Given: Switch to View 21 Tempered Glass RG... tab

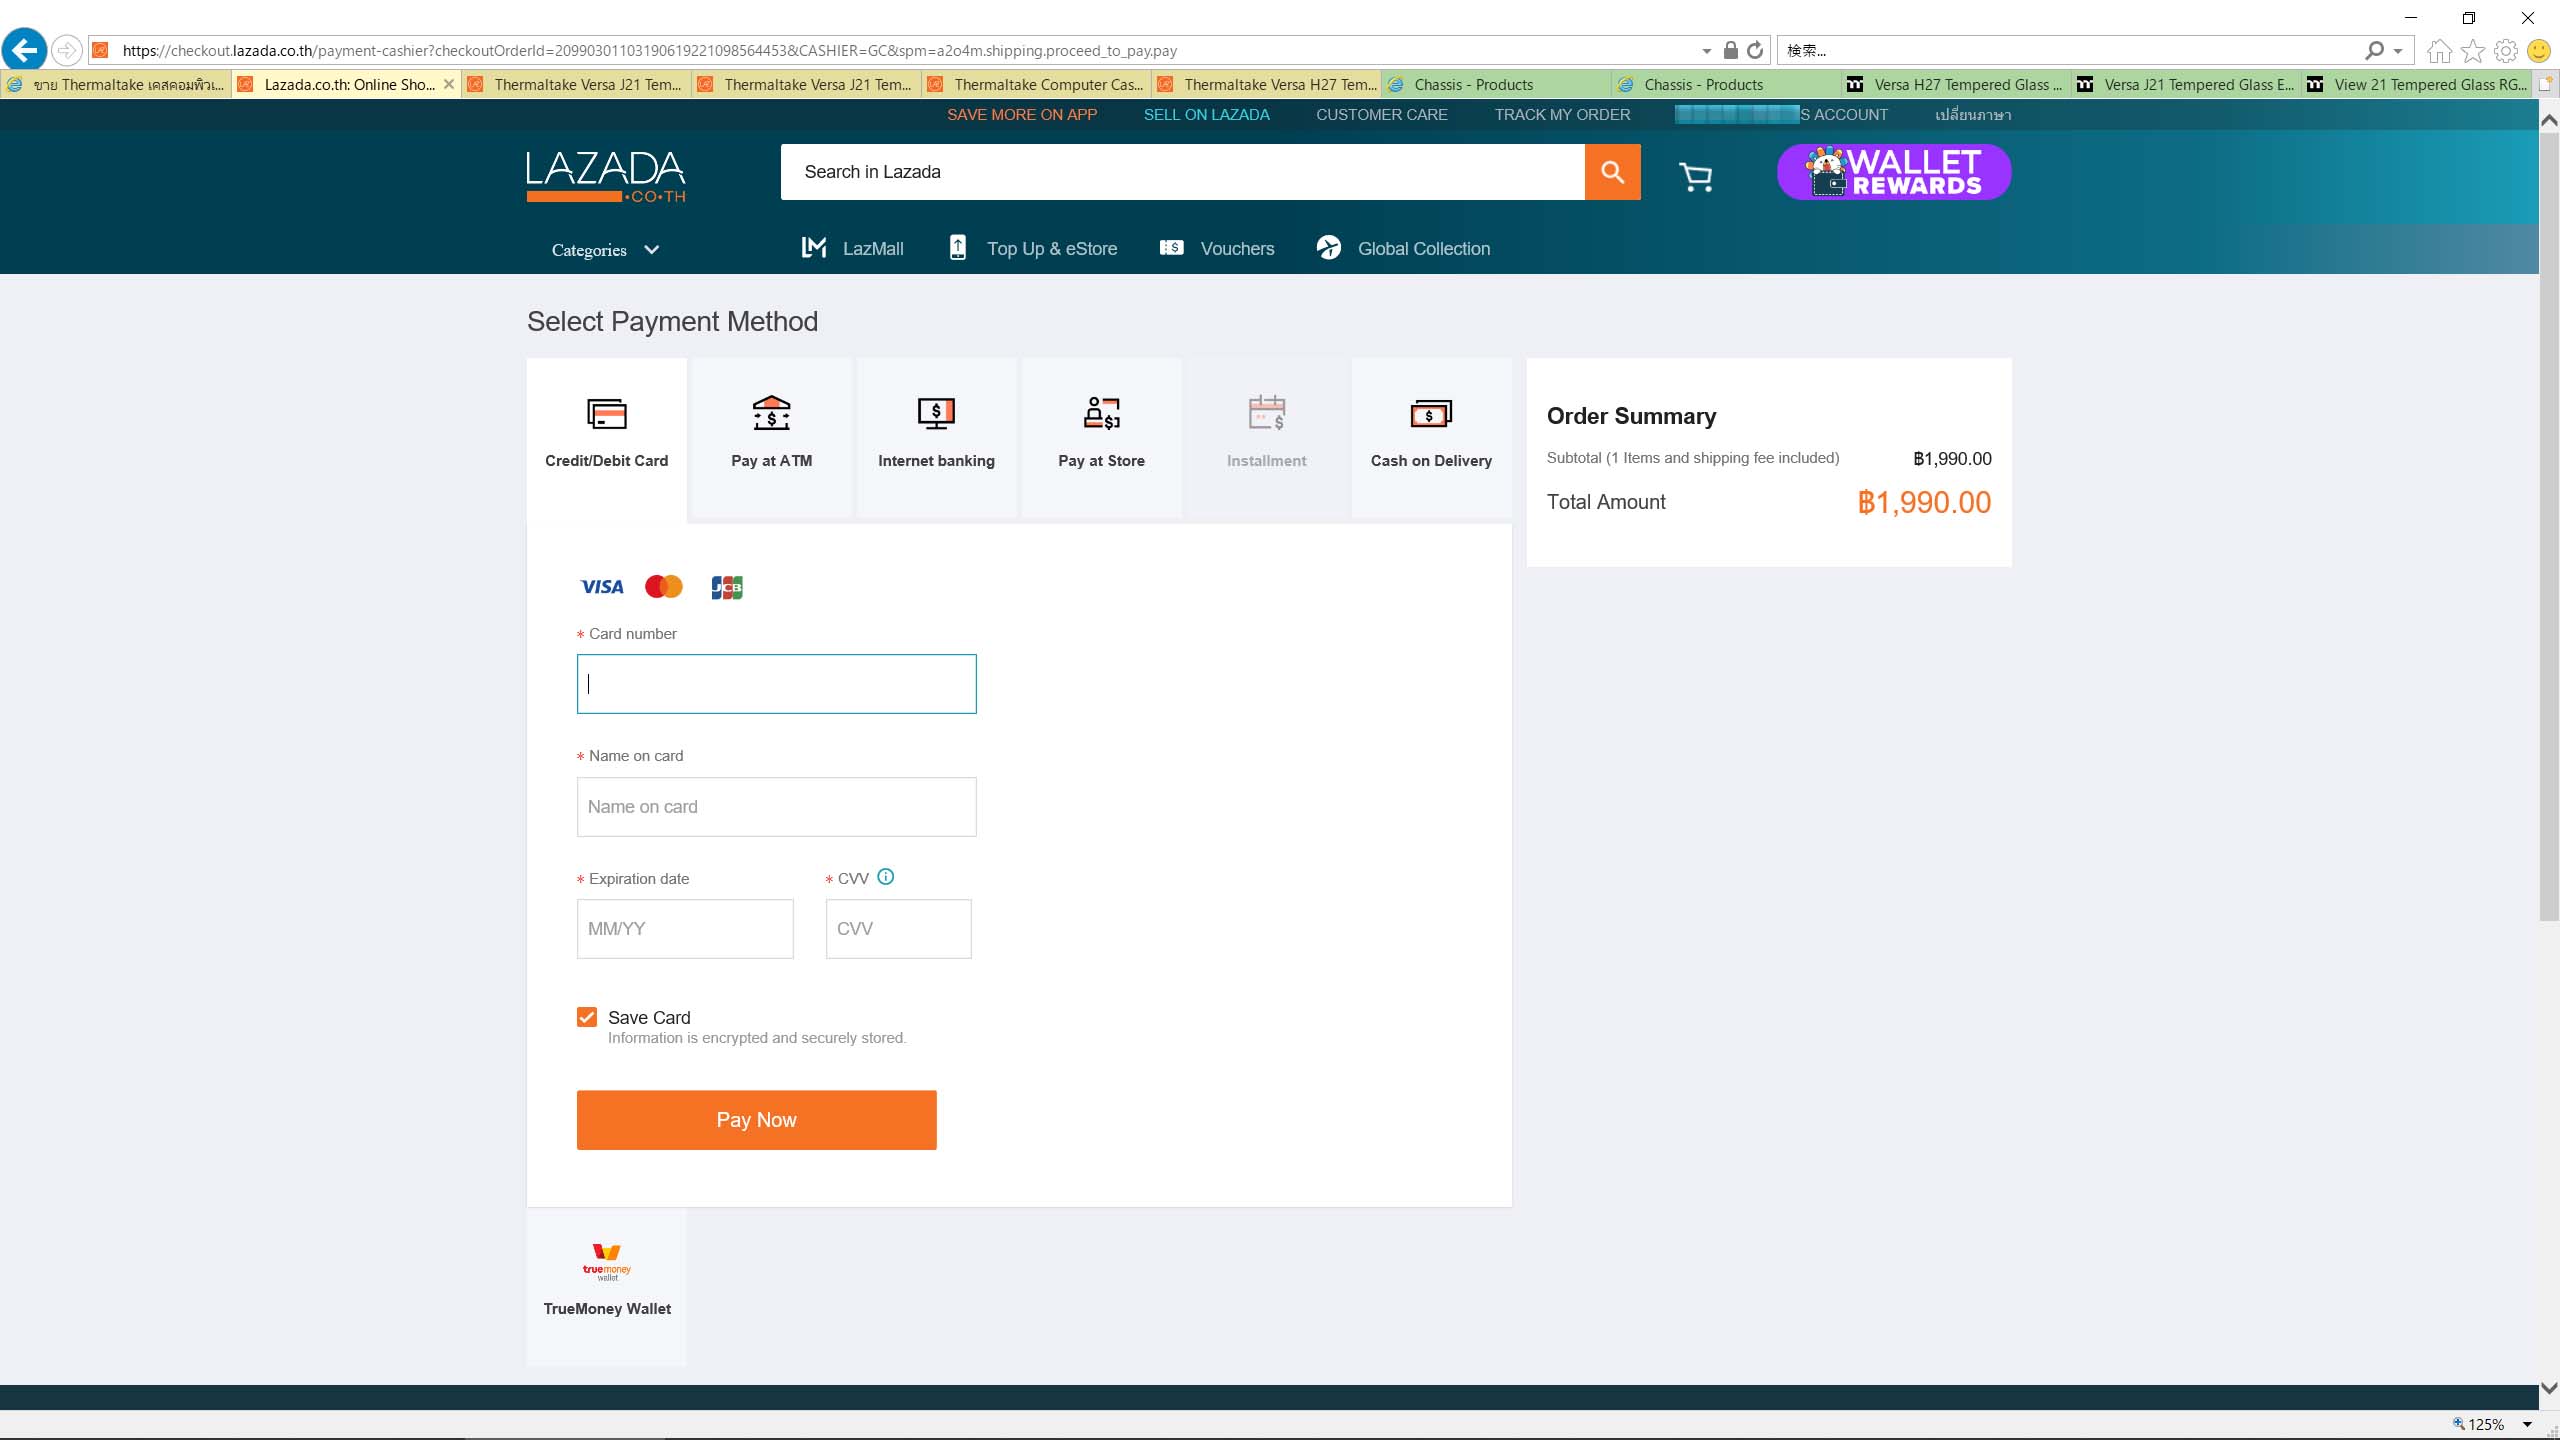Looking at the screenshot, I should point(2416,84).
